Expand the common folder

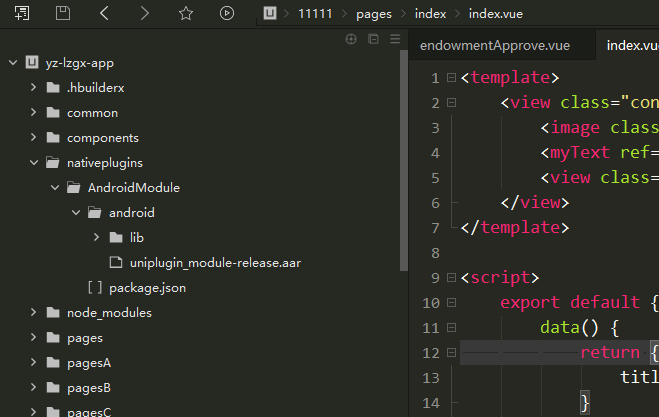34,113
